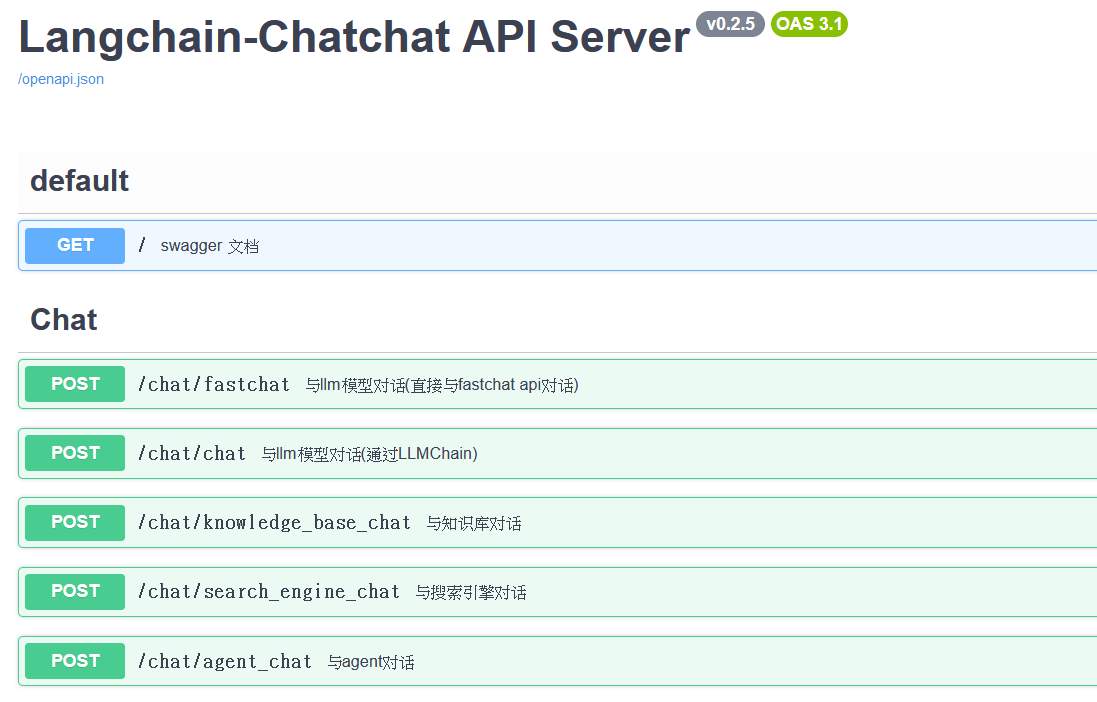The height and width of the screenshot is (702, 1097).
Task: Collapse the default section header
Action: [x=80, y=181]
